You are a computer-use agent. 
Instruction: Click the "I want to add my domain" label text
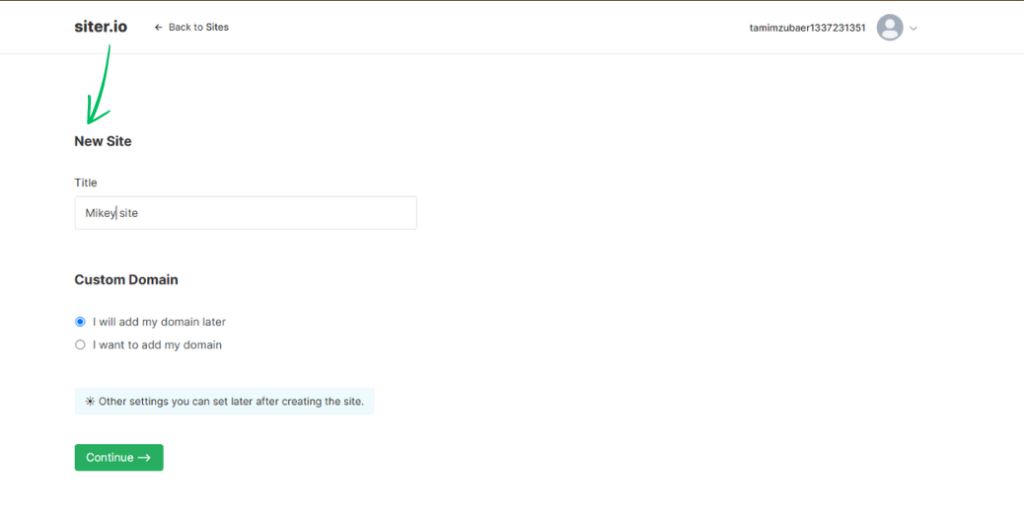(x=157, y=345)
